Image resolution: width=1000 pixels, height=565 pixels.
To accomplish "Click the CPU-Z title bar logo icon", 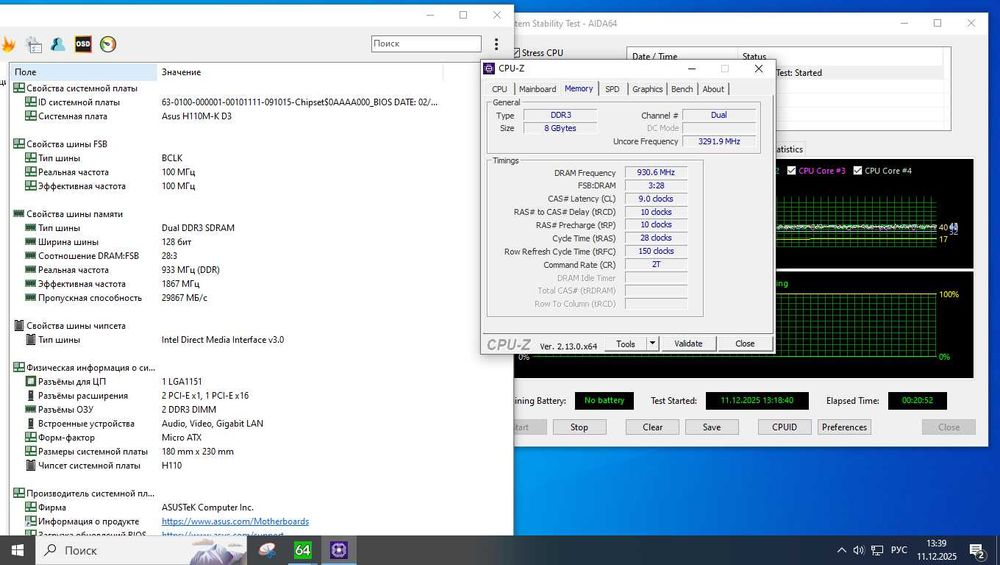I will coord(489,68).
